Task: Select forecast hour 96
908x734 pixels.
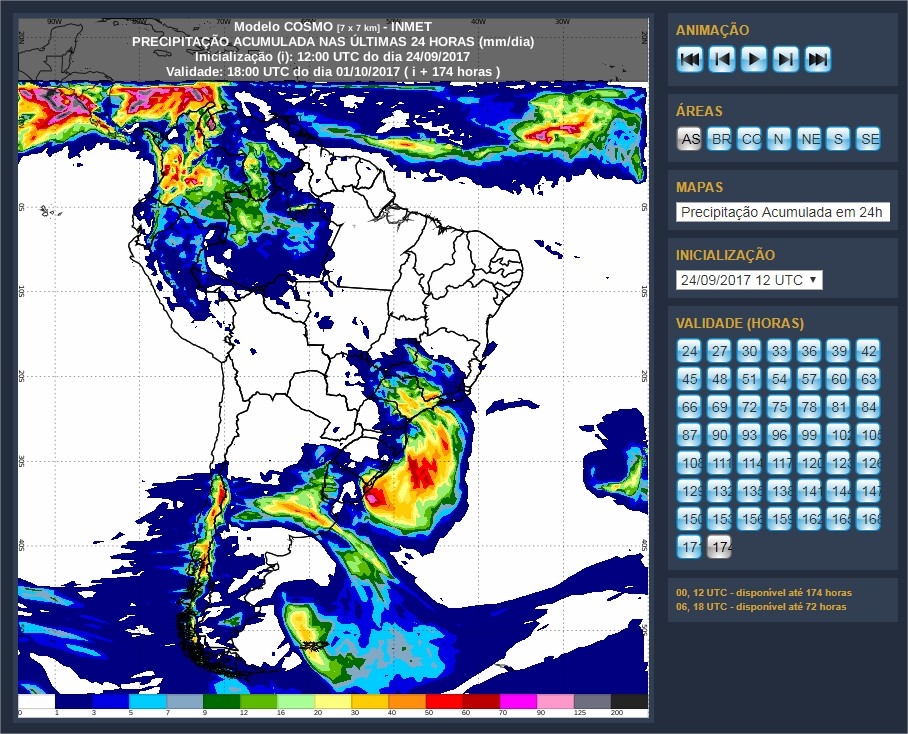Action: pos(780,435)
